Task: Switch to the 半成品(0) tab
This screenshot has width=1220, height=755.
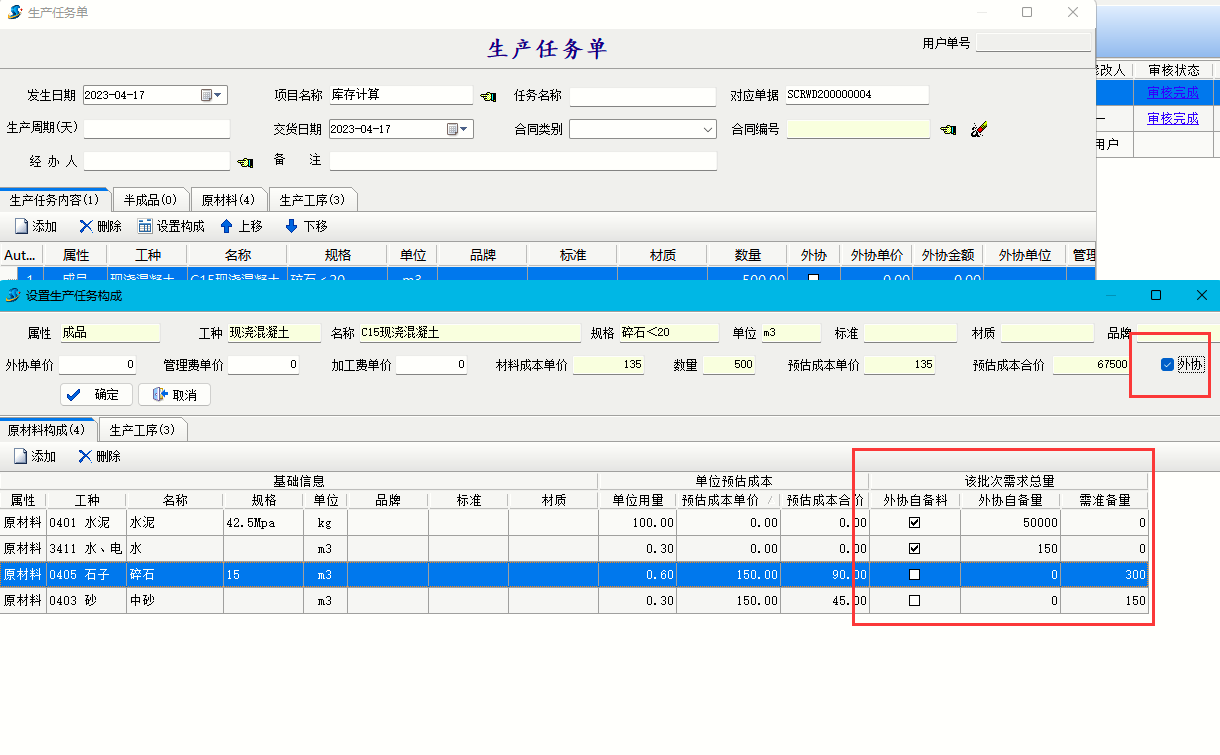Action: click(x=150, y=200)
